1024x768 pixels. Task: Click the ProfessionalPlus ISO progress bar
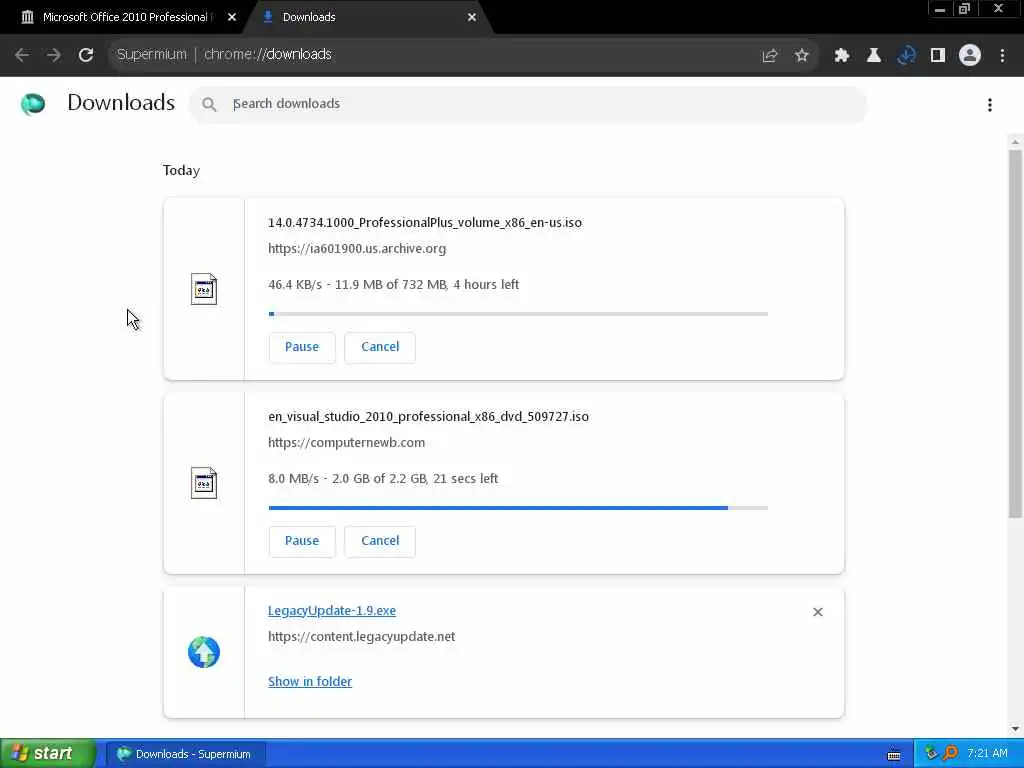(x=518, y=314)
